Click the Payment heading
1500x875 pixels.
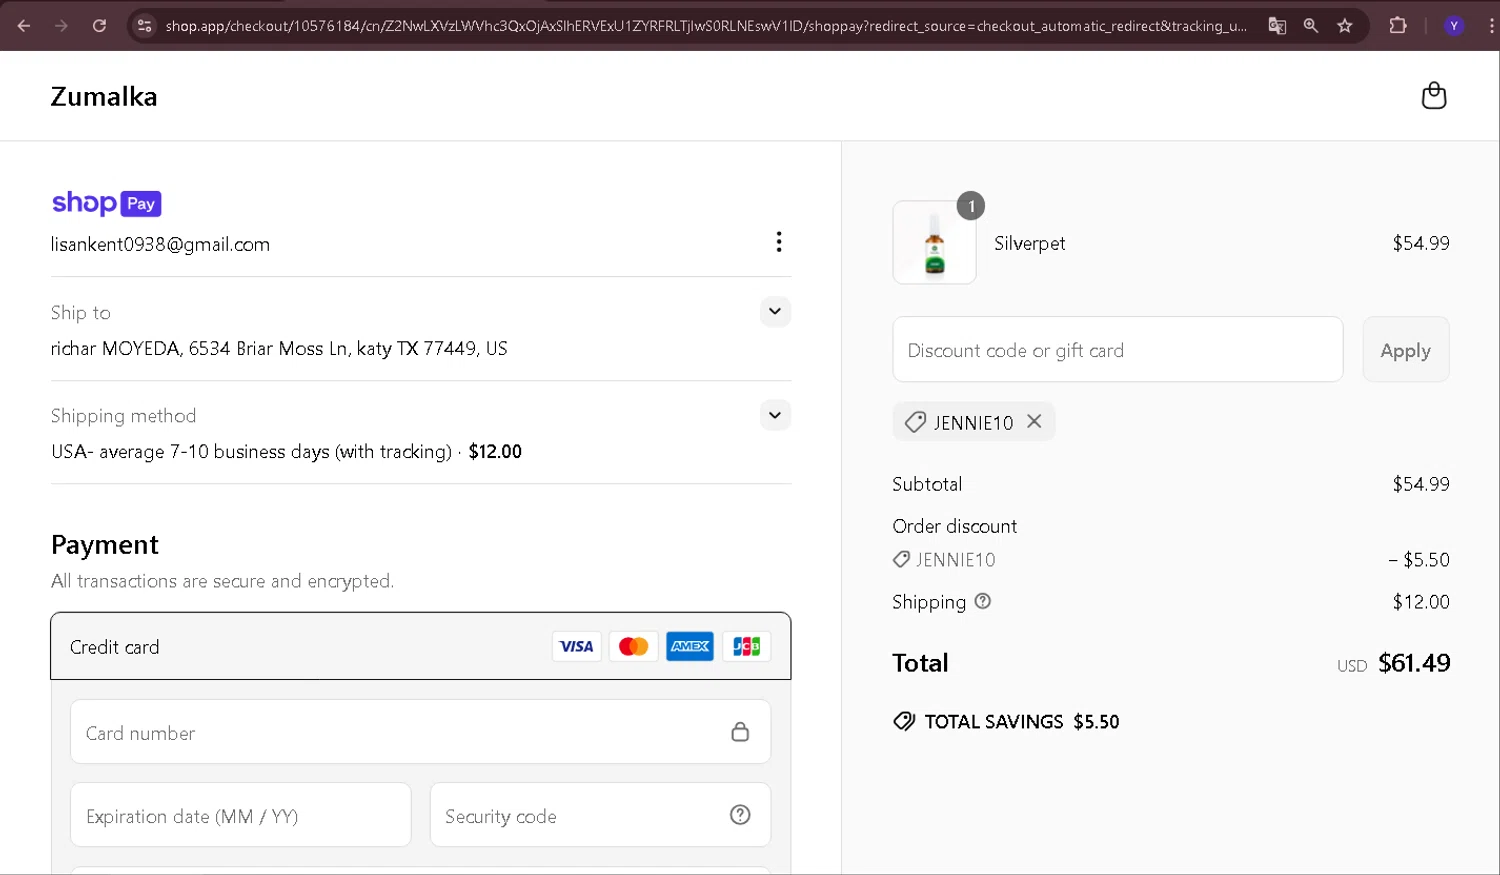105,545
